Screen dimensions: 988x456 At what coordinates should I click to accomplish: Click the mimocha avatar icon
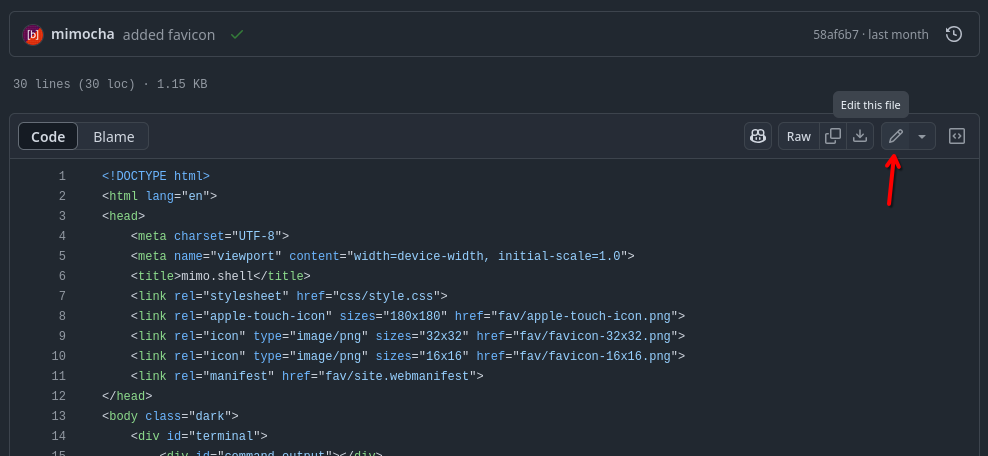33,35
